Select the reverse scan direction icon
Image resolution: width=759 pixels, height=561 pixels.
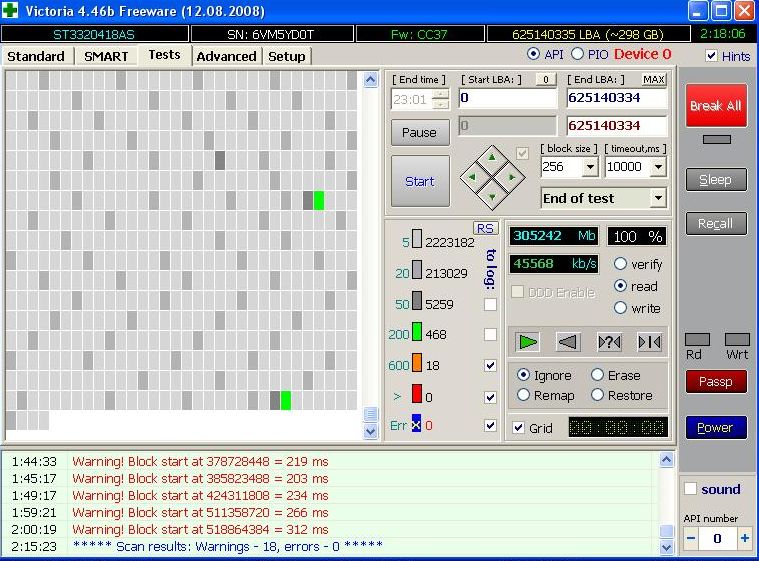click(x=568, y=342)
